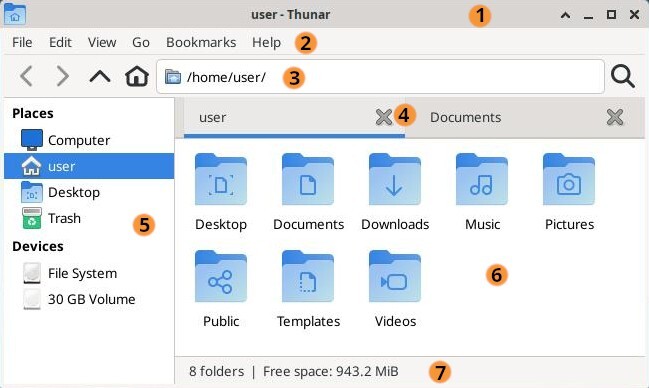Open the View menu

(x=102, y=42)
